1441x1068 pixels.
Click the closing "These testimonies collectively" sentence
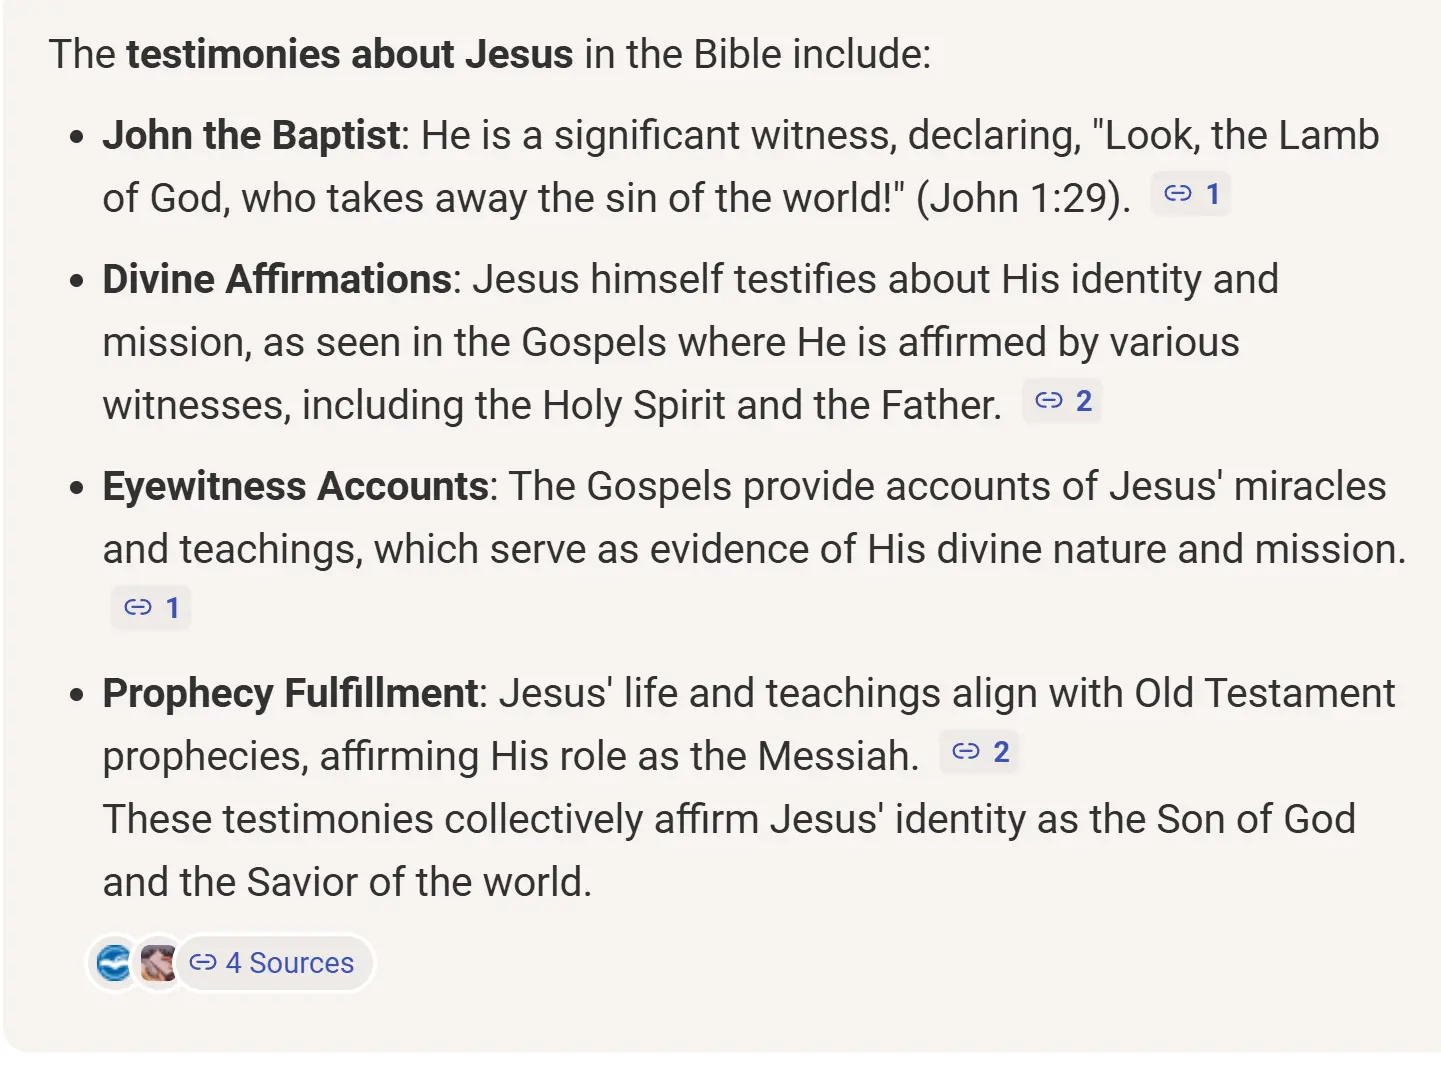click(x=728, y=819)
